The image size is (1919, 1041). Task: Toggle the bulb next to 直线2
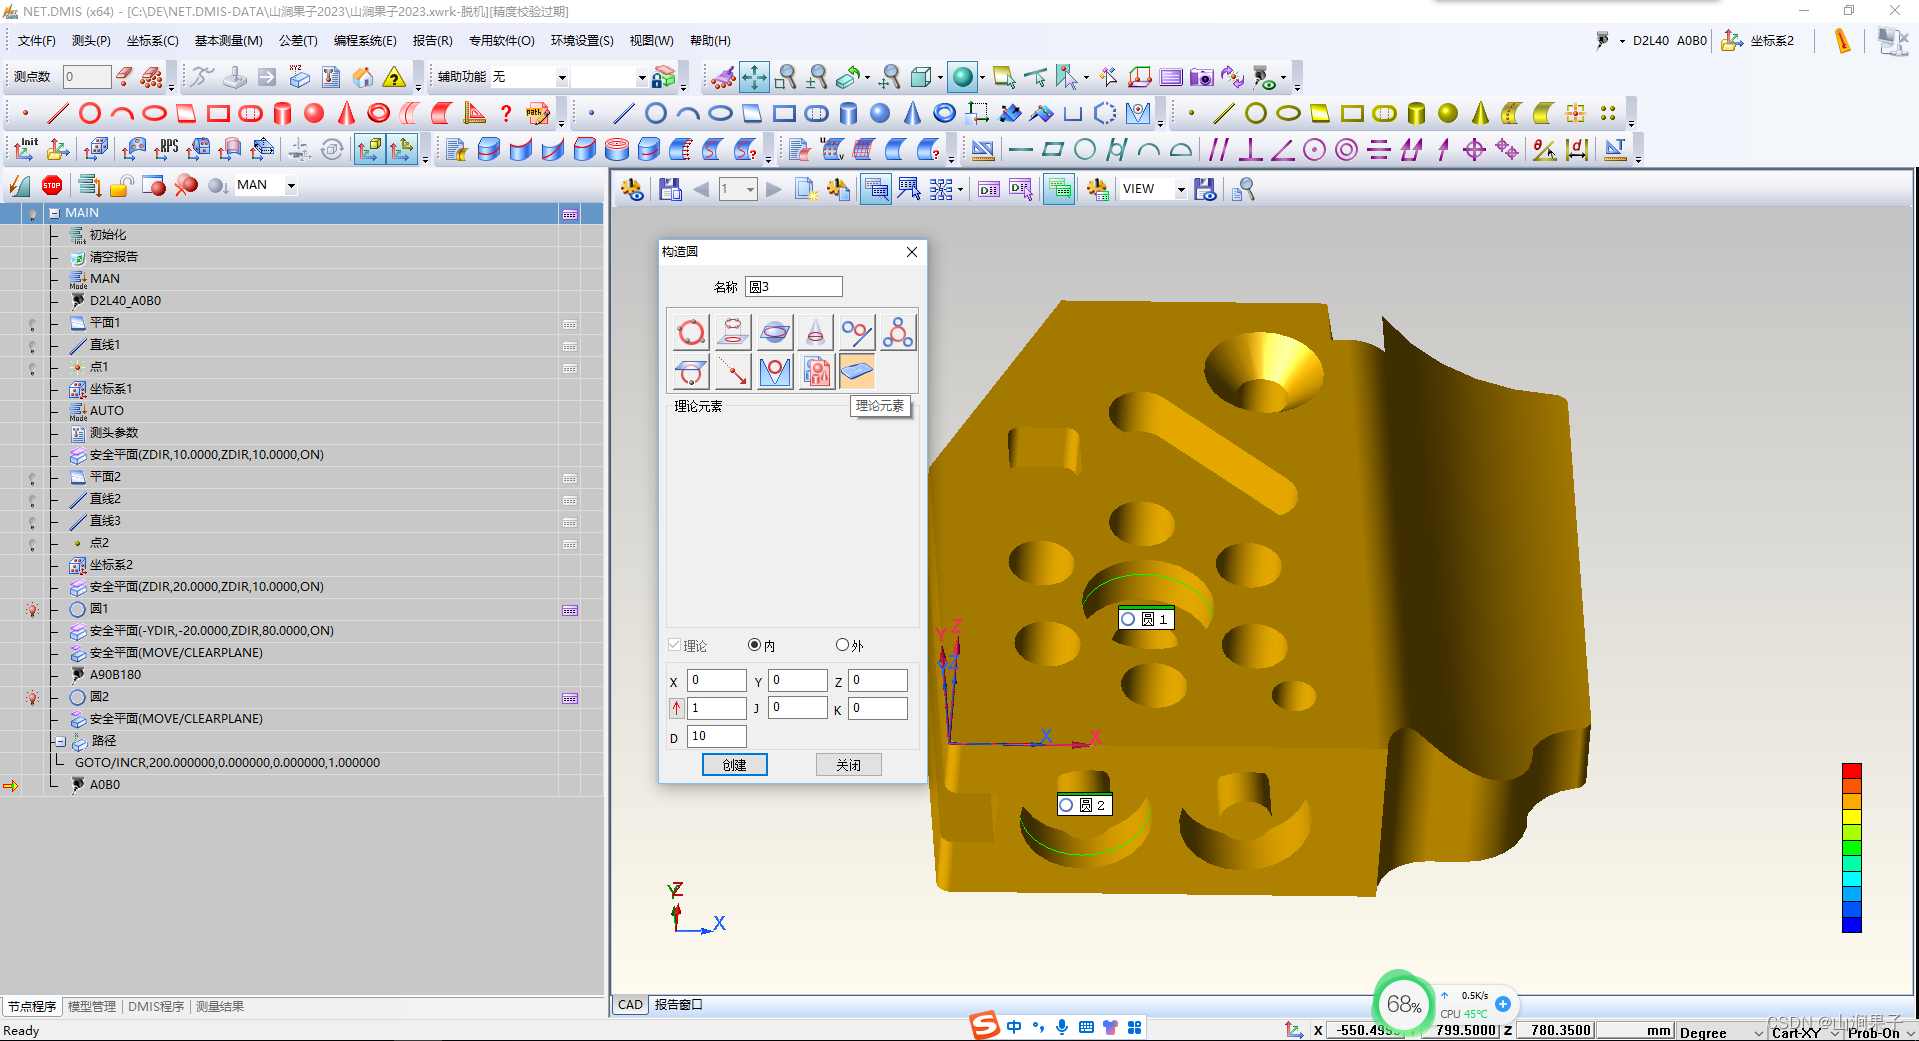(x=32, y=499)
